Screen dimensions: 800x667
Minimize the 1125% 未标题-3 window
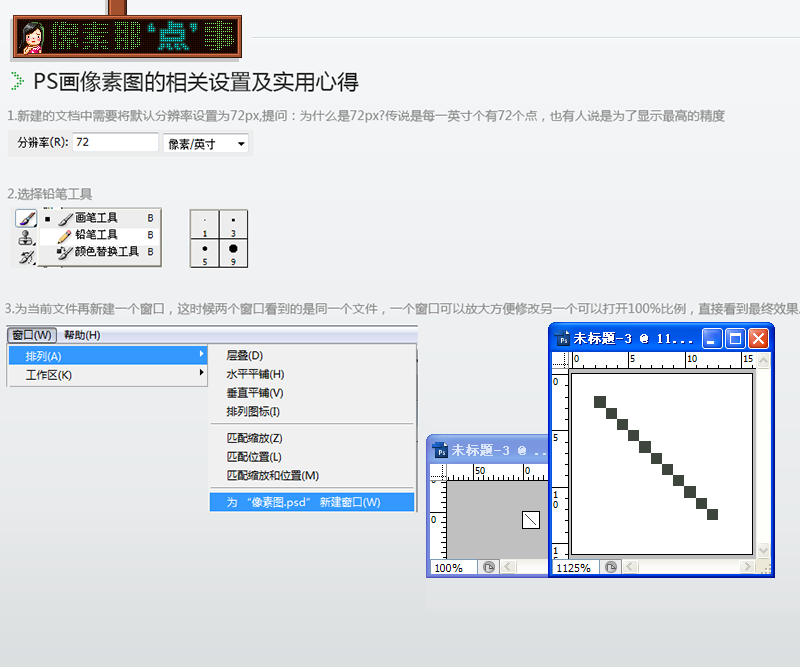coord(712,338)
